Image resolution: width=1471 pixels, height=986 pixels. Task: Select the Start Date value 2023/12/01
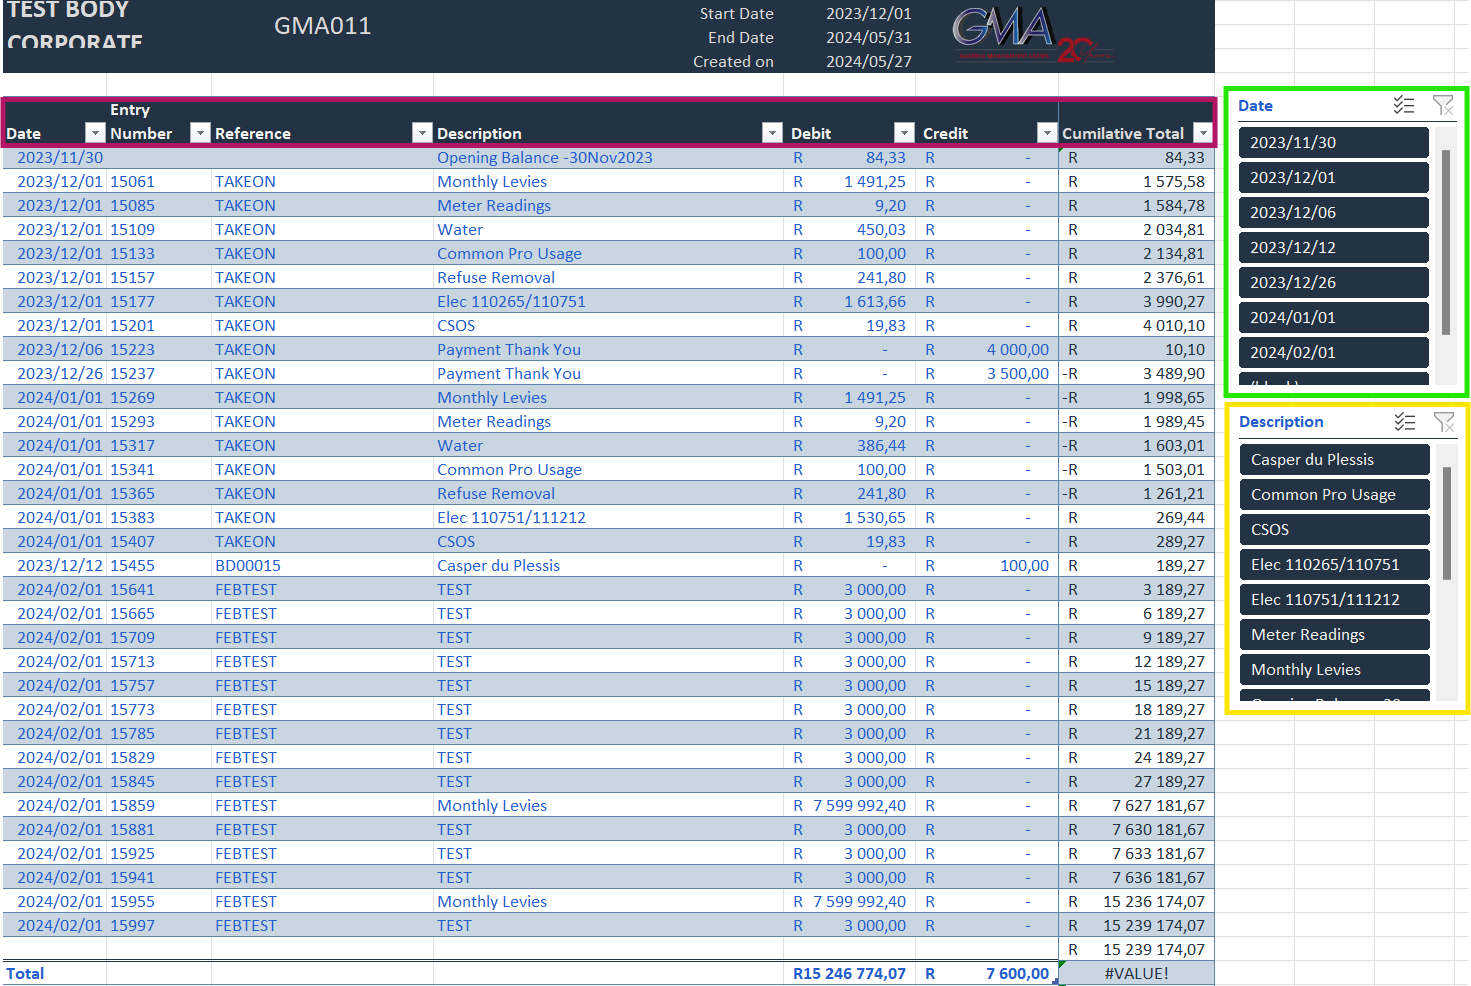[868, 14]
